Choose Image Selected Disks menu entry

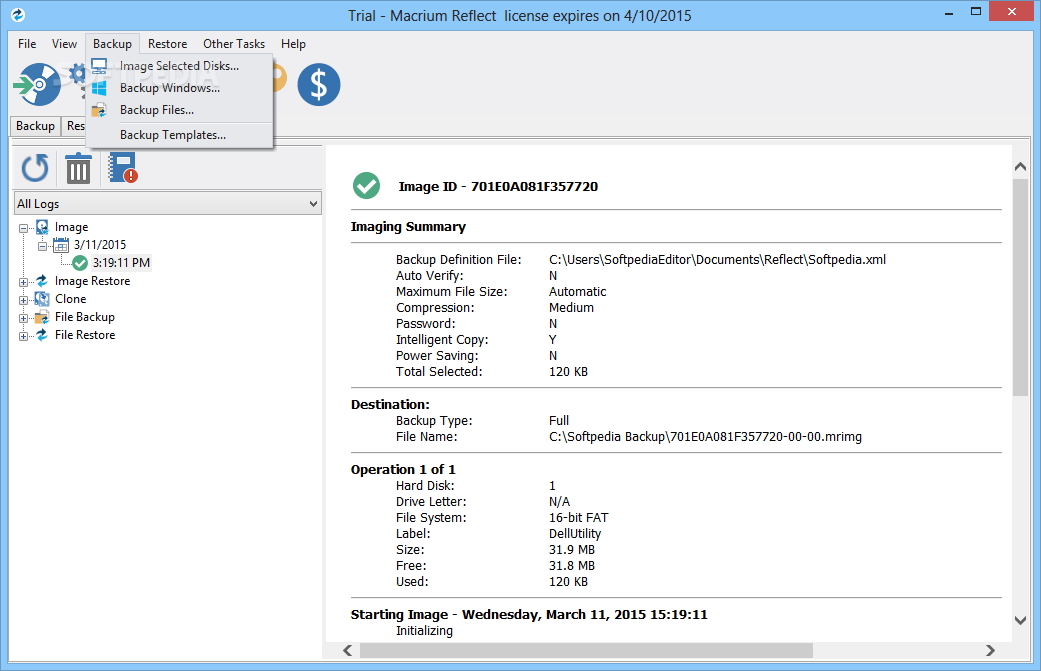(x=179, y=66)
